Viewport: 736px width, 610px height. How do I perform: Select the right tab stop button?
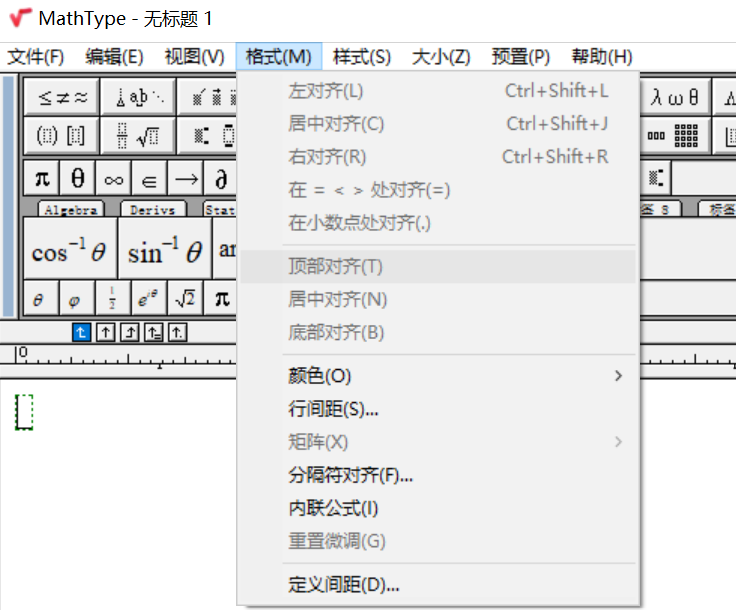130,333
